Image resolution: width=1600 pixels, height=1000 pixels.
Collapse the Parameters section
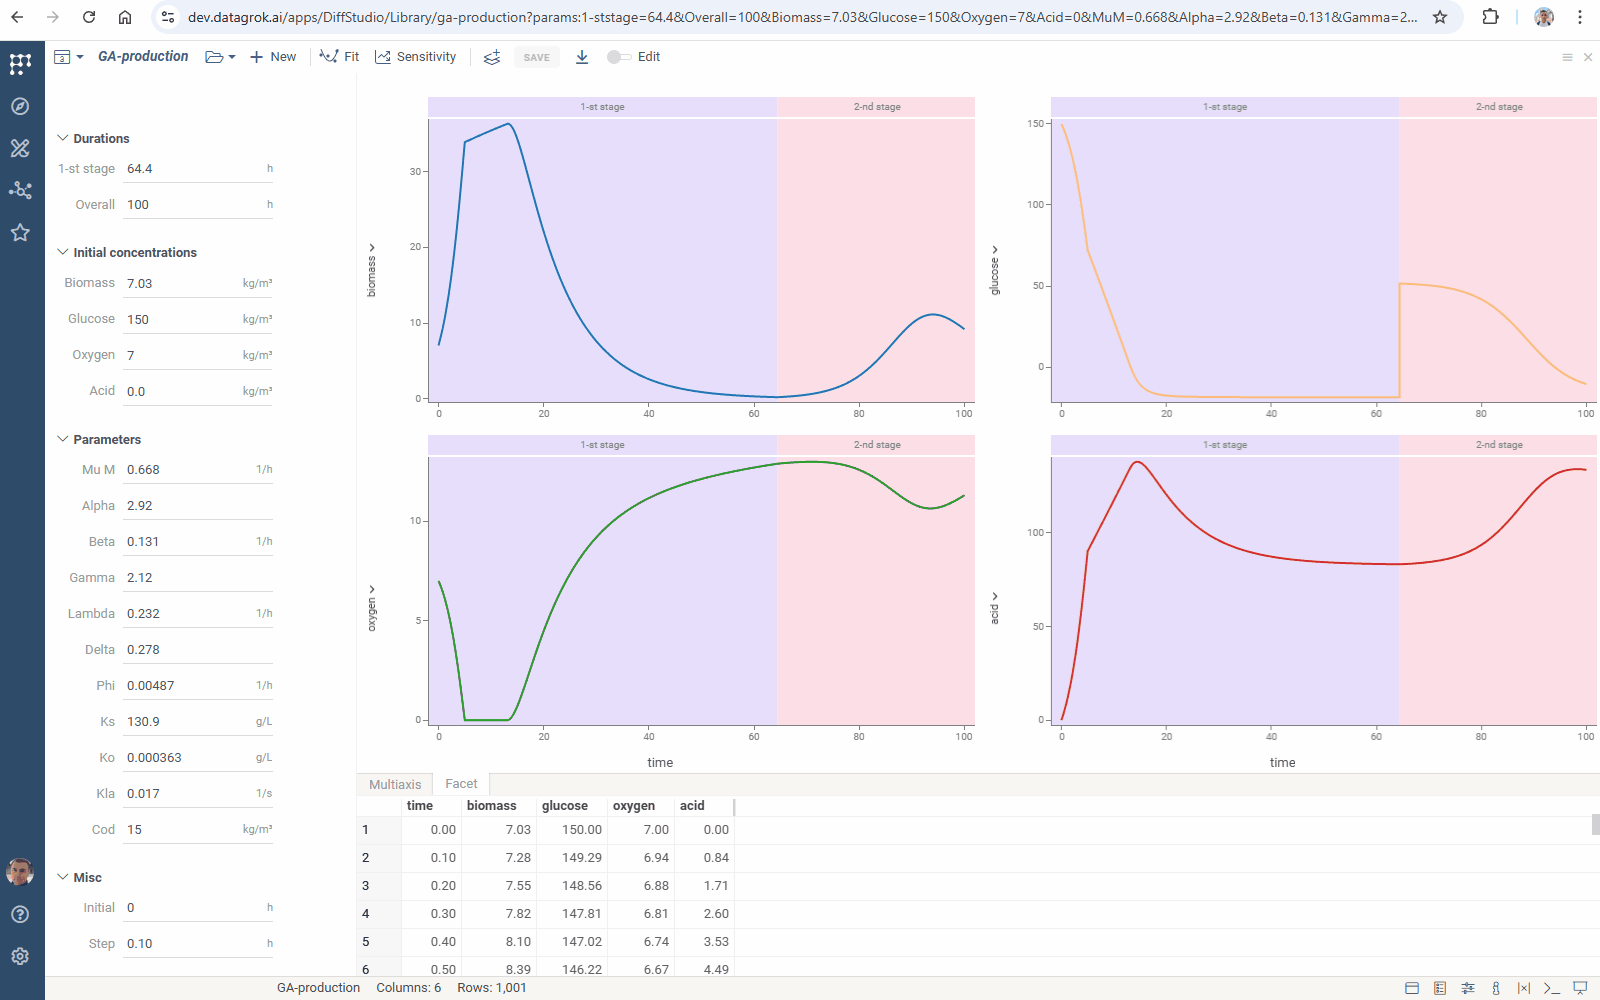point(63,439)
